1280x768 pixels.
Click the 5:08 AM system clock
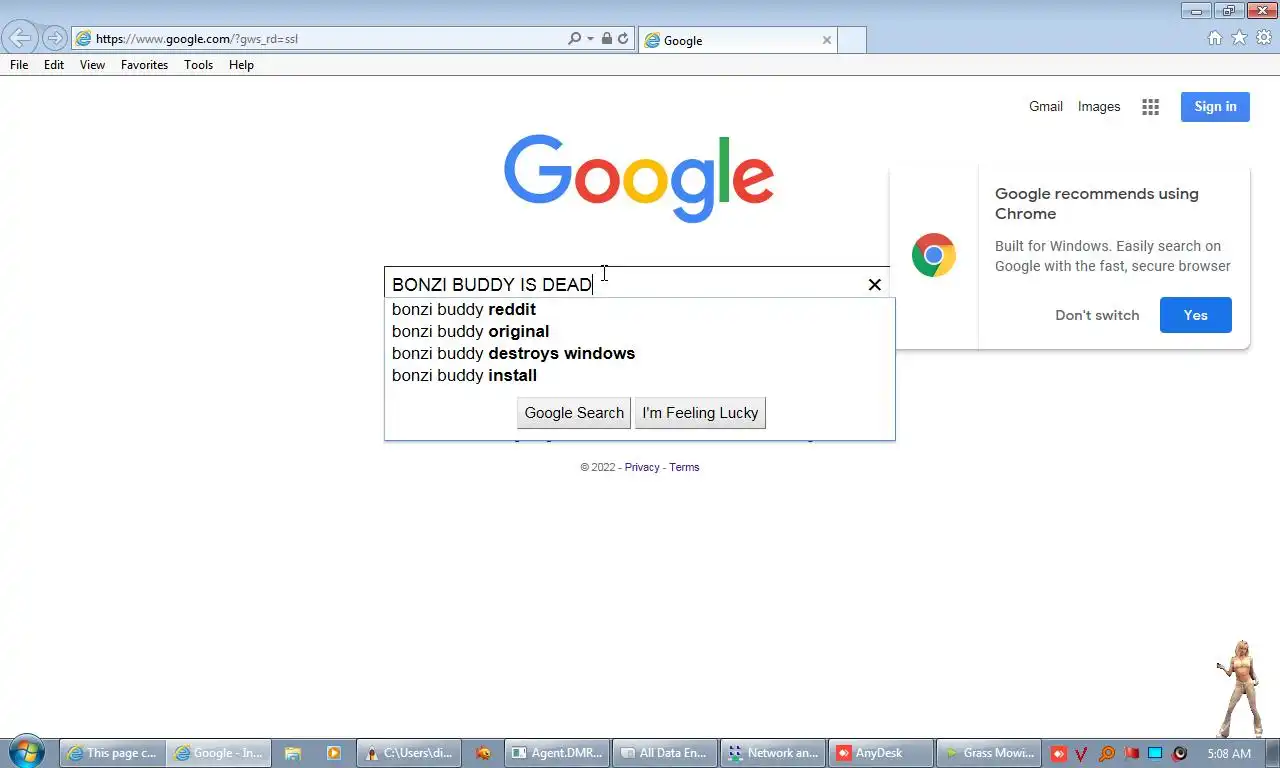1229,753
